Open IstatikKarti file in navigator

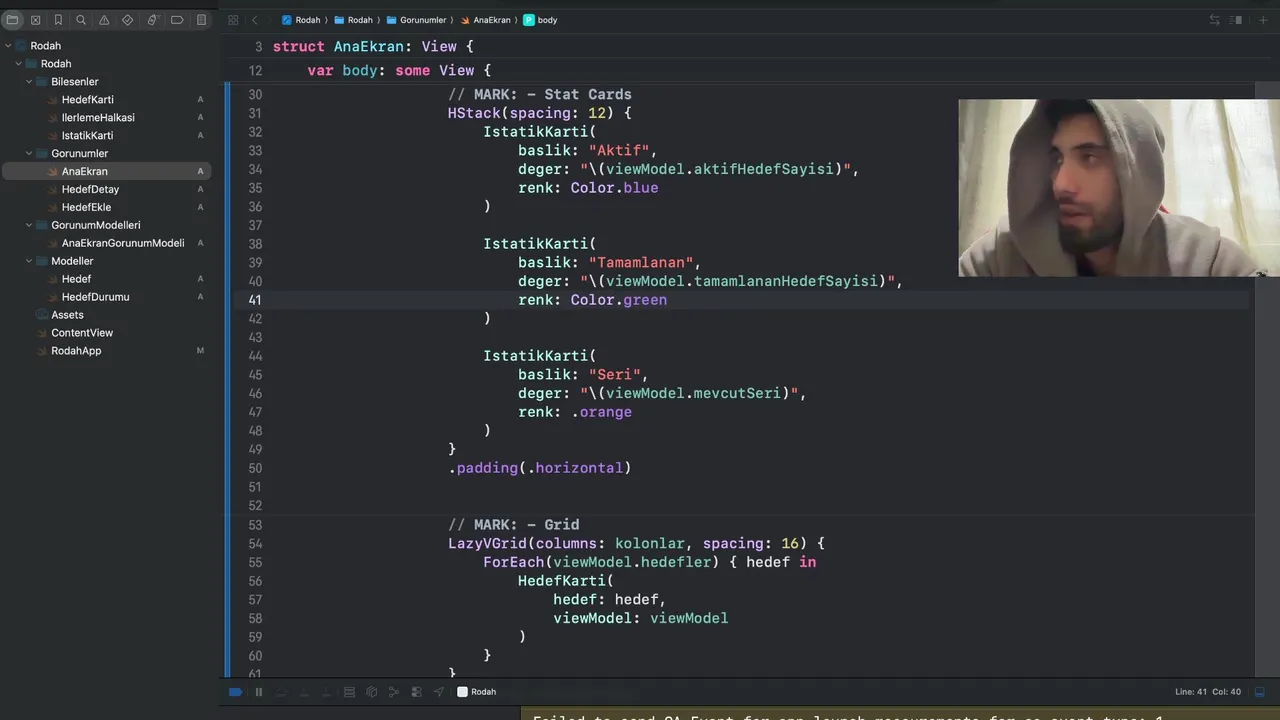87,136
